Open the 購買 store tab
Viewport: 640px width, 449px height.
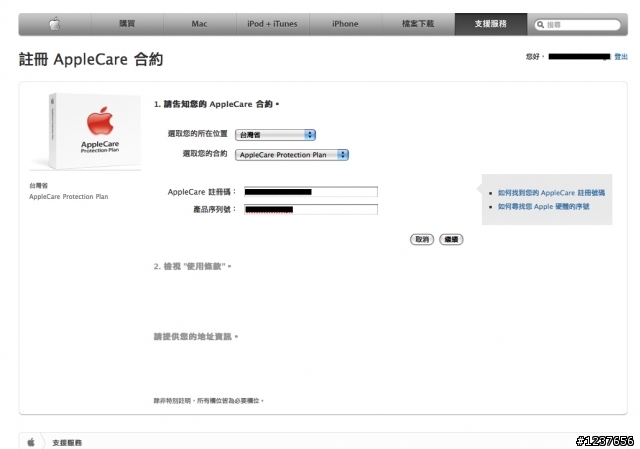coord(127,24)
